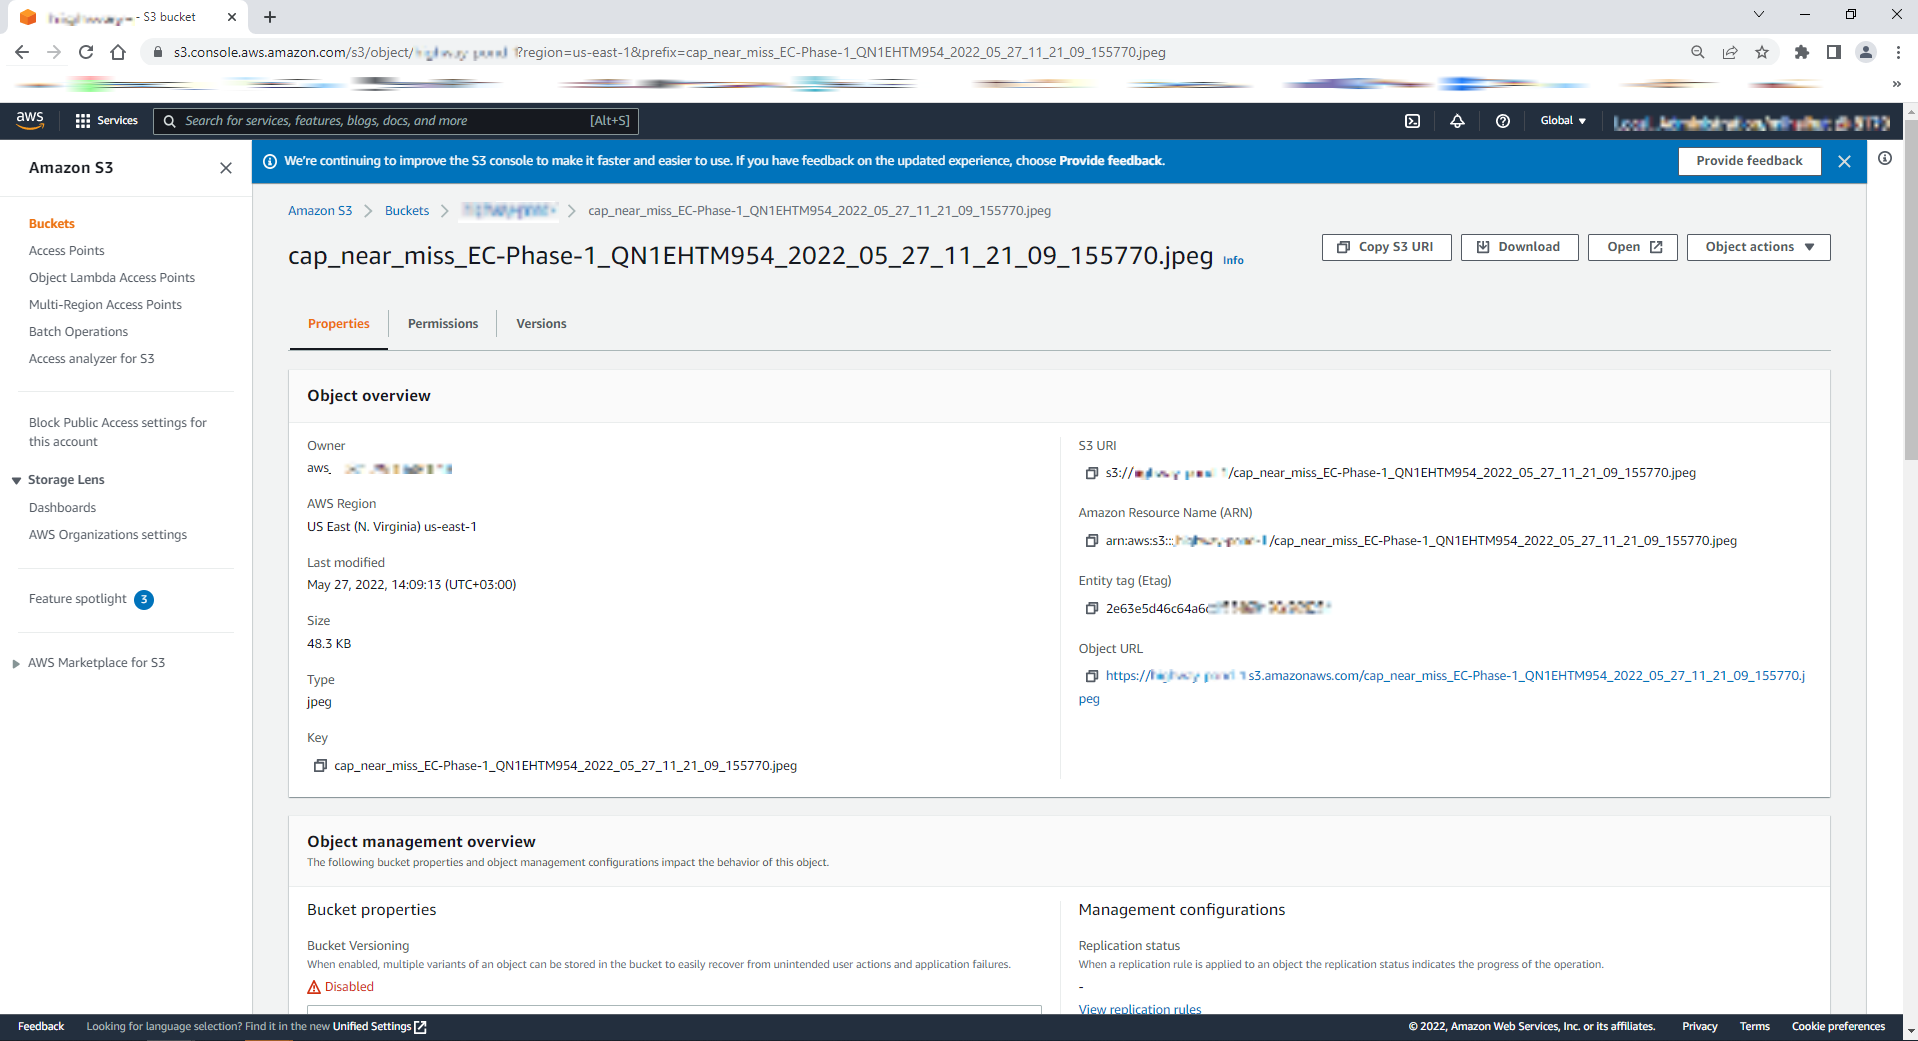Open Object Lambda Access Points
1918x1041 pixels.
(112, 278)
